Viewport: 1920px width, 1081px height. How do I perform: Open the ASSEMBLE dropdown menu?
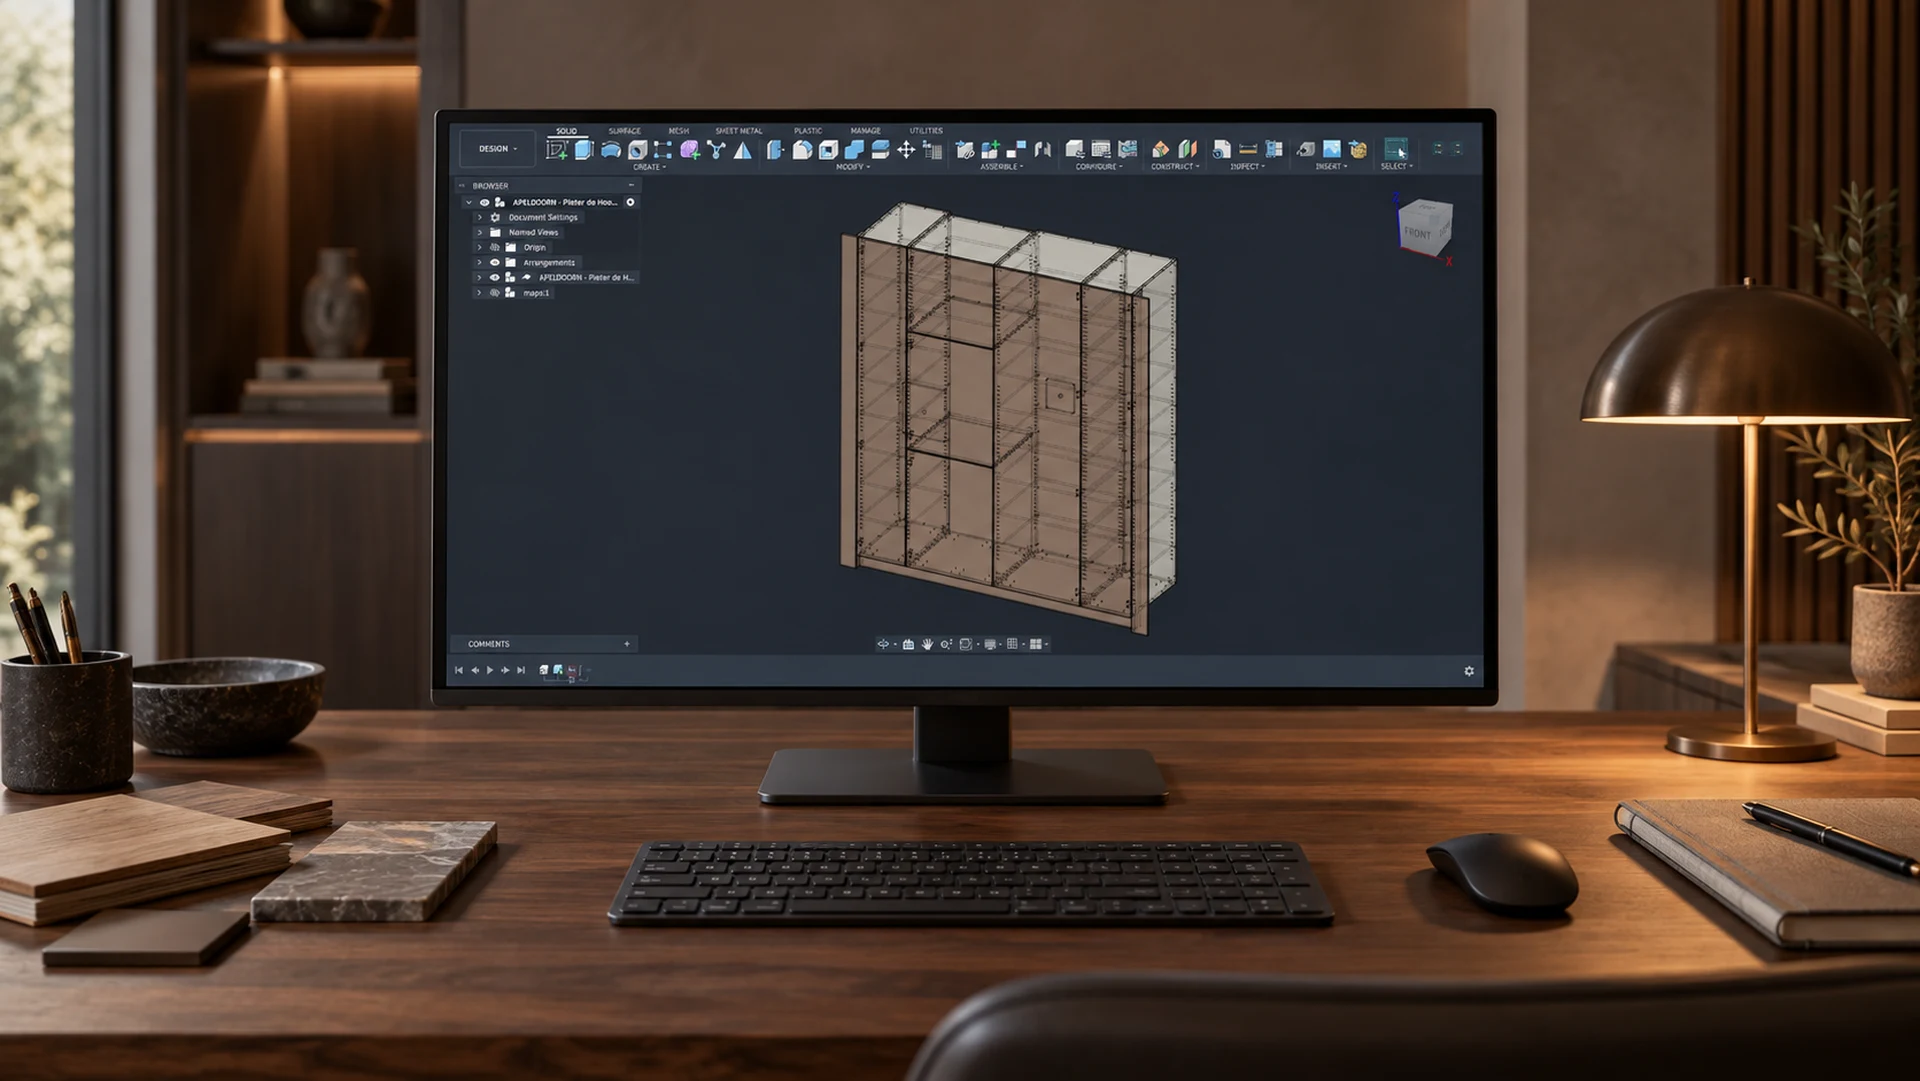click(x=1001, y=167)
